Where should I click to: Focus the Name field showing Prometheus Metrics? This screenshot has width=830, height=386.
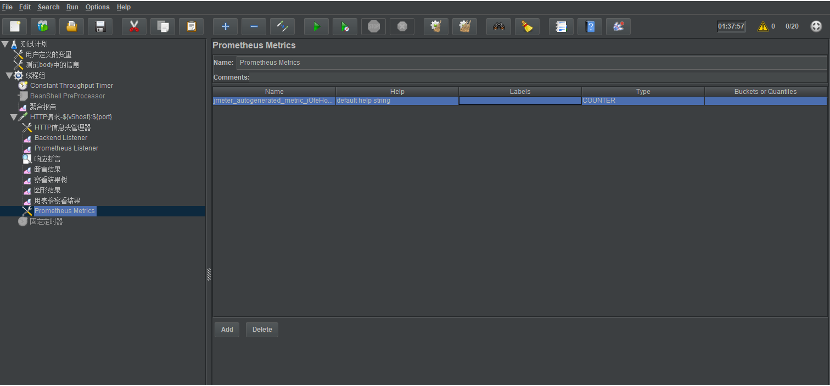531,62
